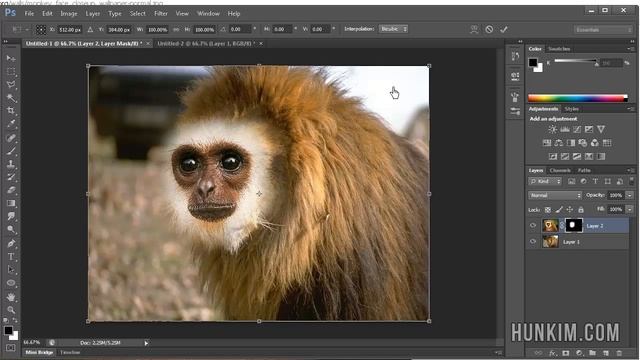640x360 pixels.
Task: Switch to the Swatches tab
Action: pos(559,49)
